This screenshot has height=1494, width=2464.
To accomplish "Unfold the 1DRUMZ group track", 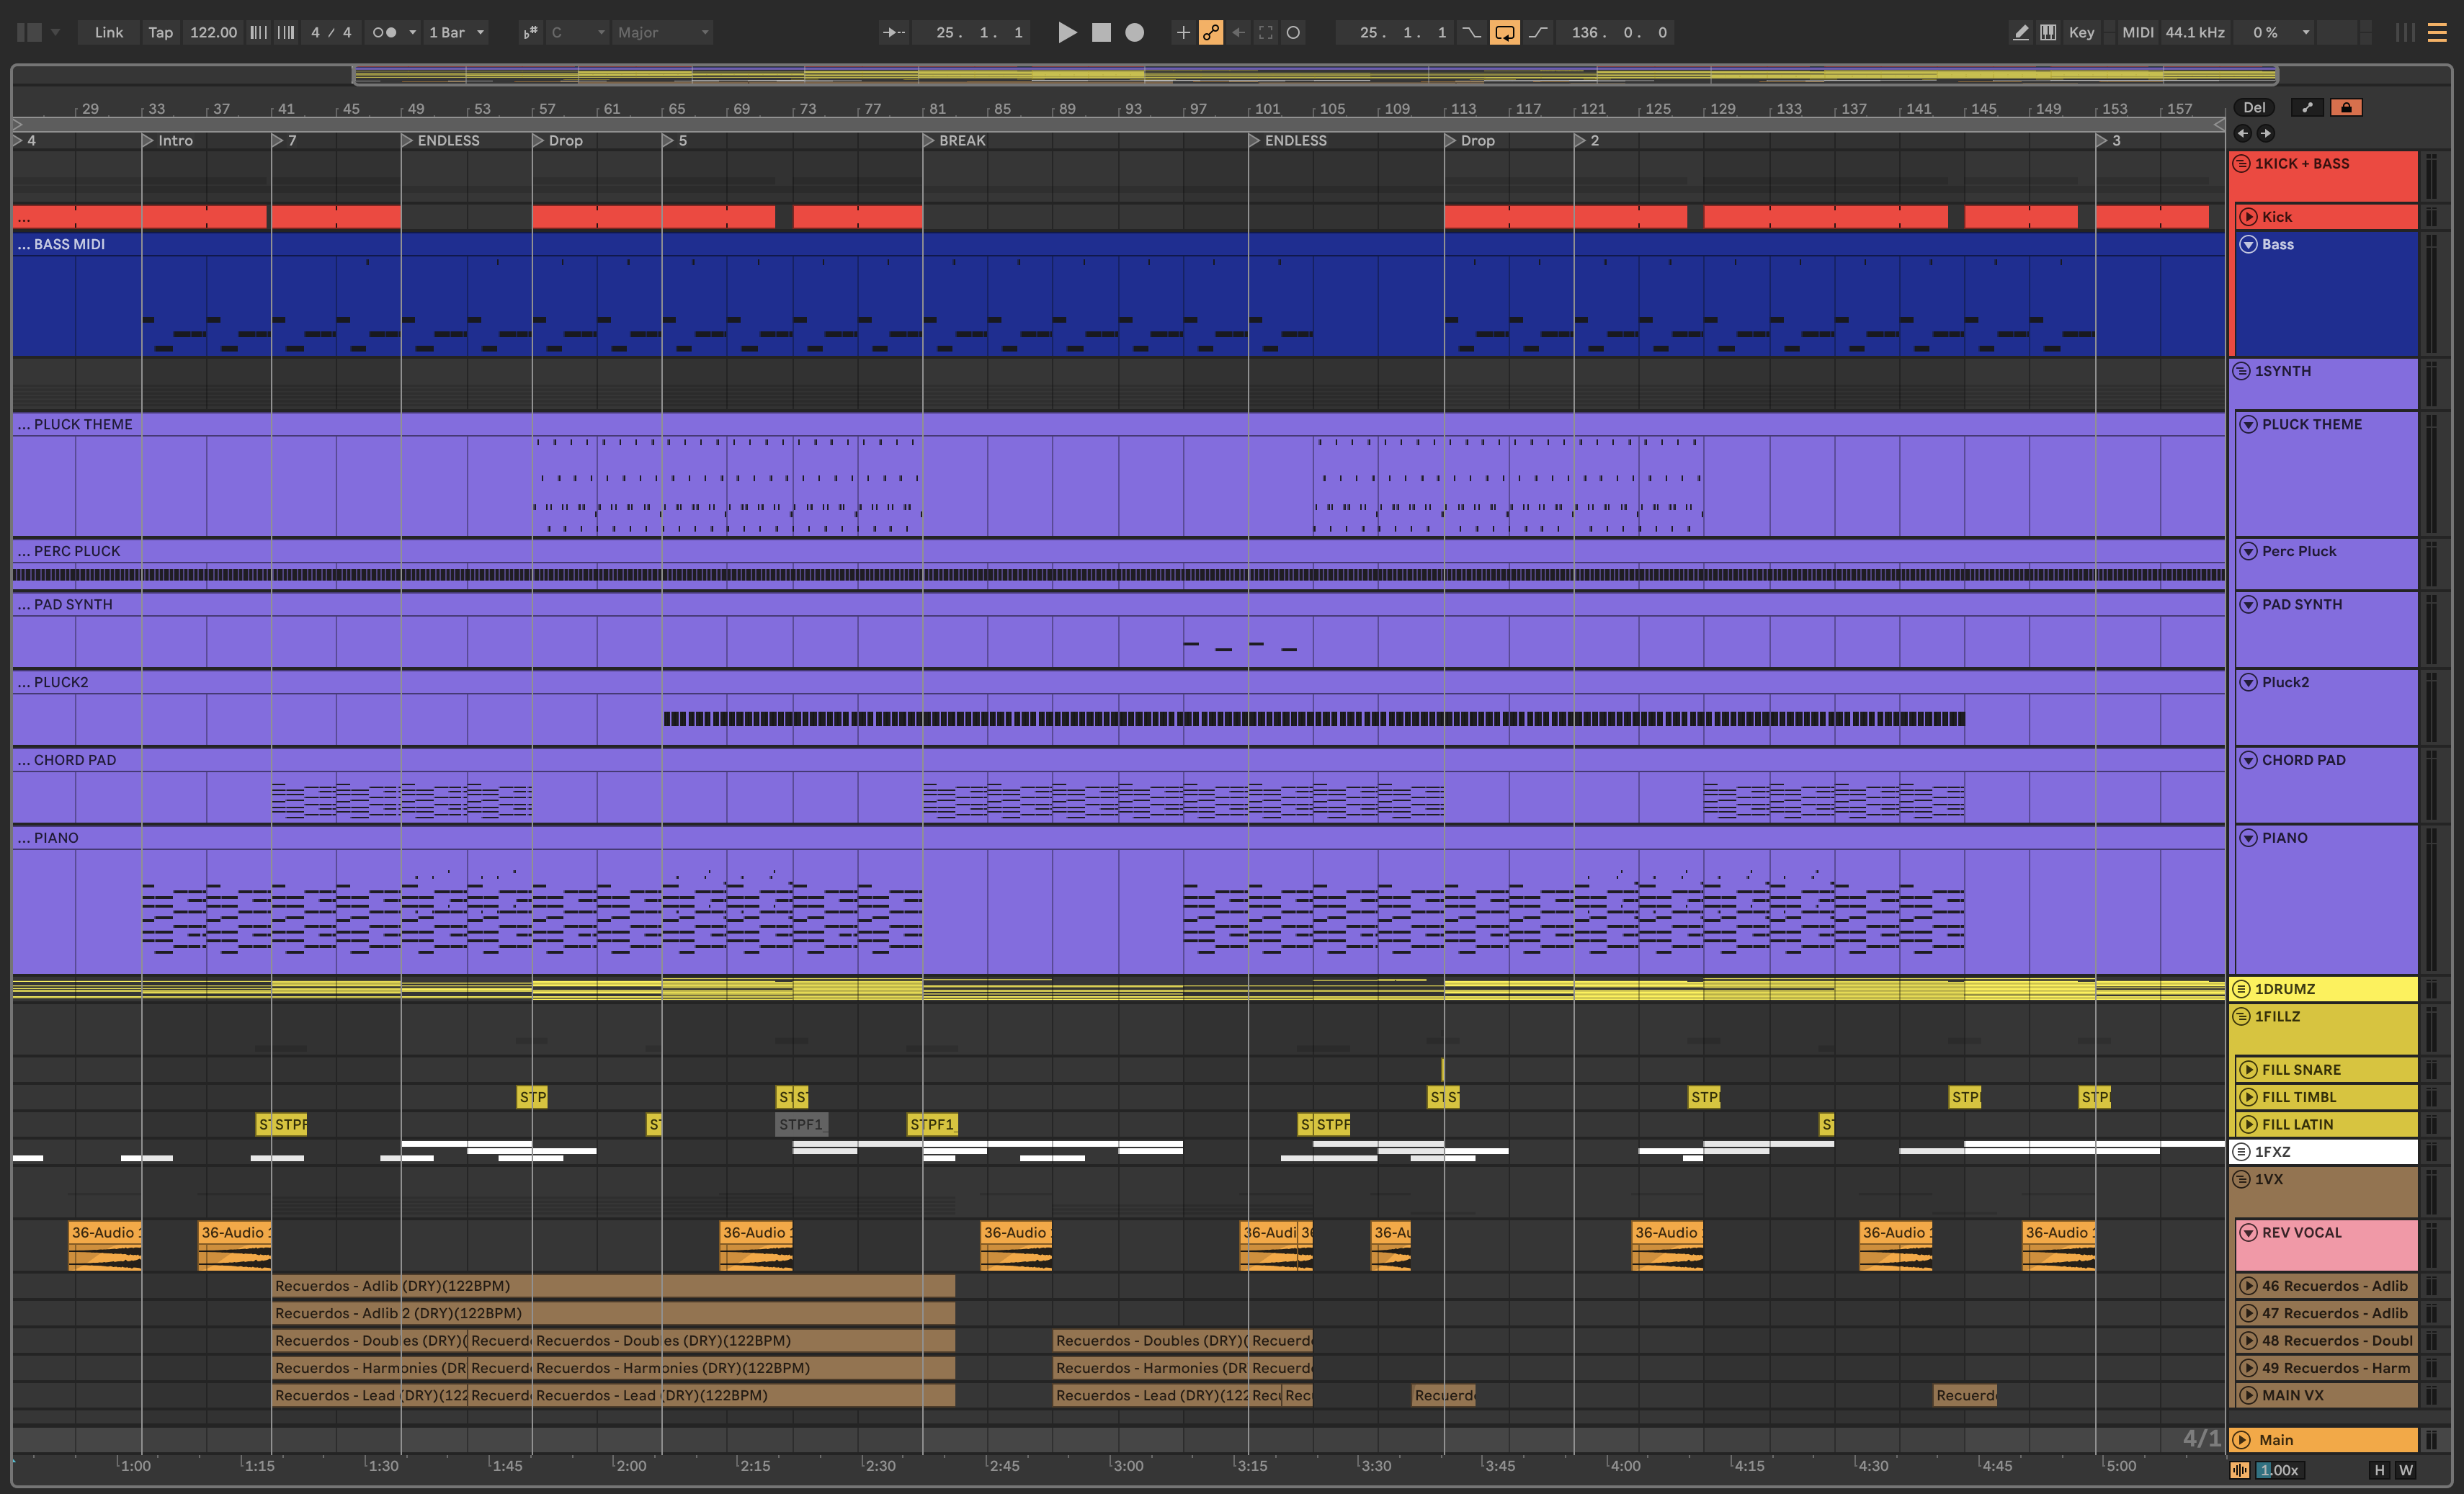I will tap(2242, 989).
